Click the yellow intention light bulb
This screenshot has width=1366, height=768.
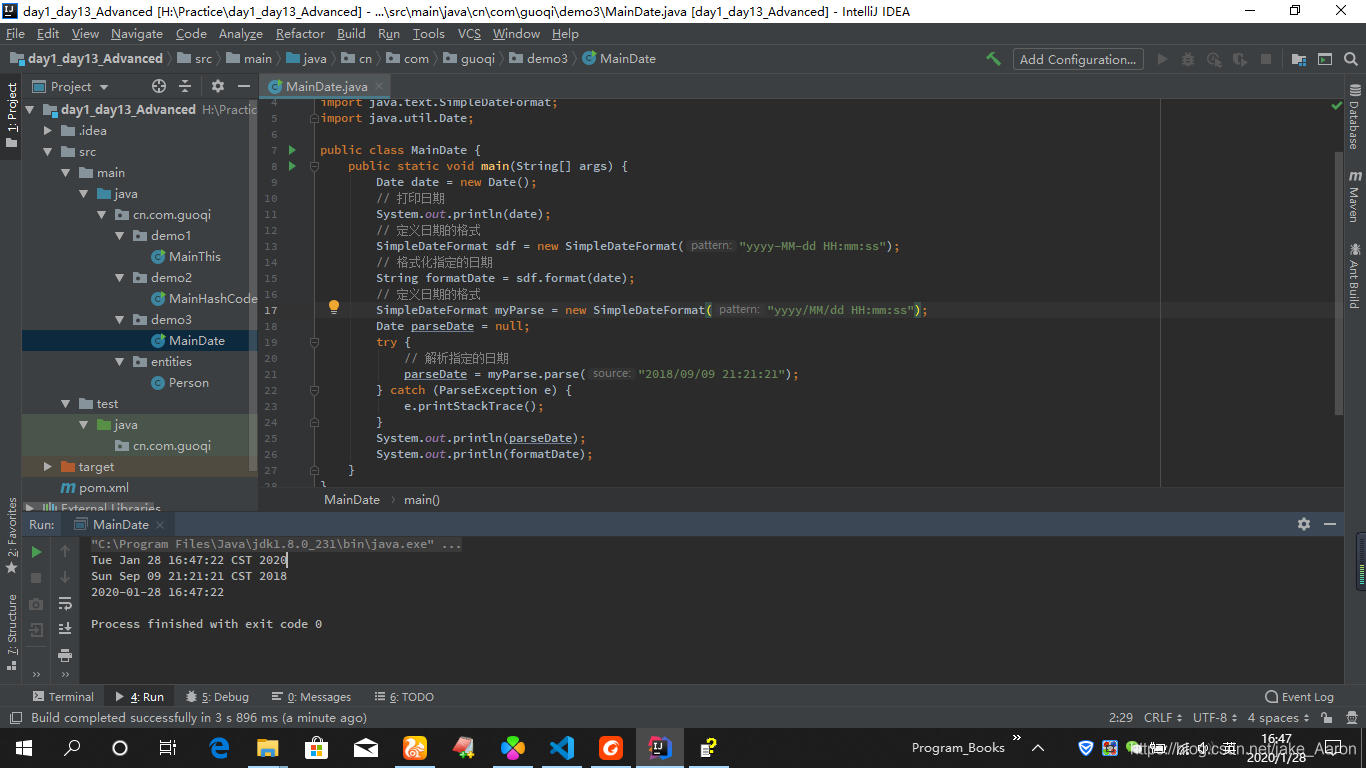[x=334, y=308]
